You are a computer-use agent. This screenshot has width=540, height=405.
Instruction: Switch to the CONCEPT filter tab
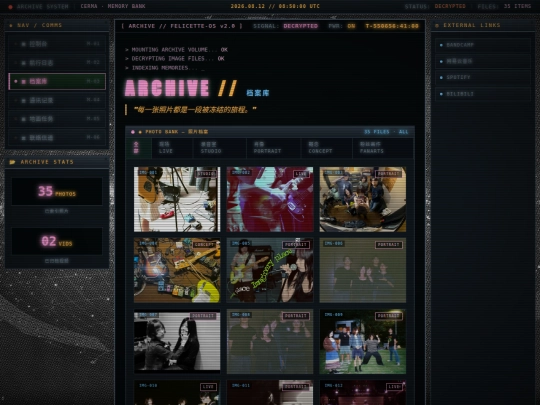[327, 148]
